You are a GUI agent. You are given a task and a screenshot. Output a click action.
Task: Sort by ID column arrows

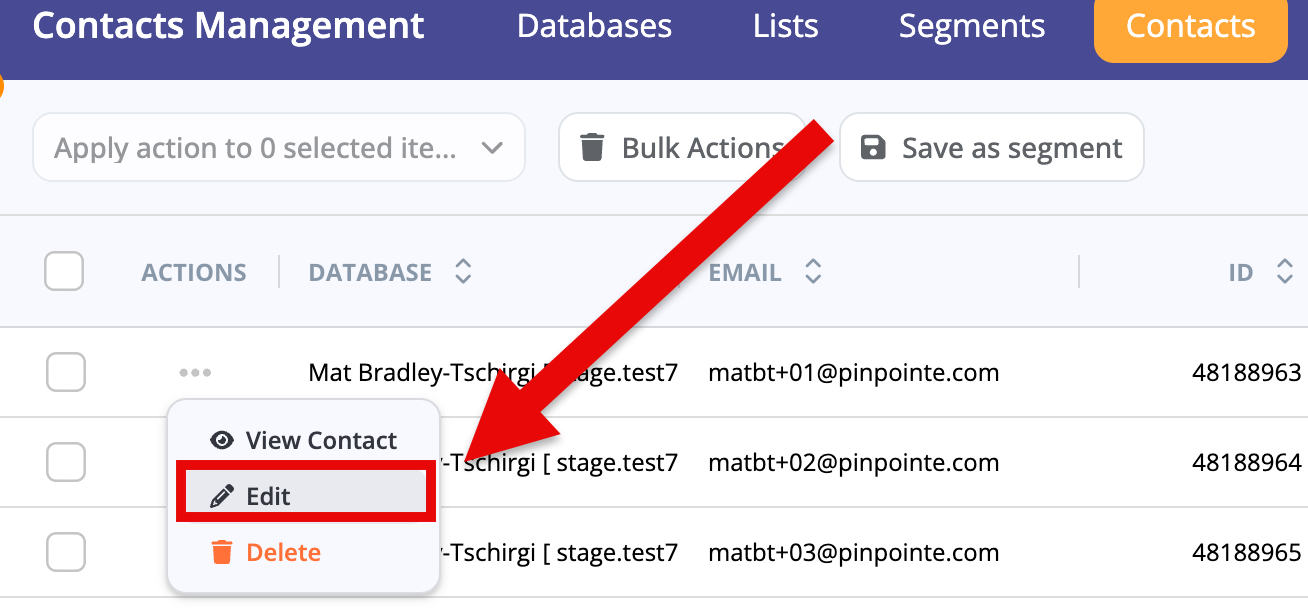pos(1285,272)
